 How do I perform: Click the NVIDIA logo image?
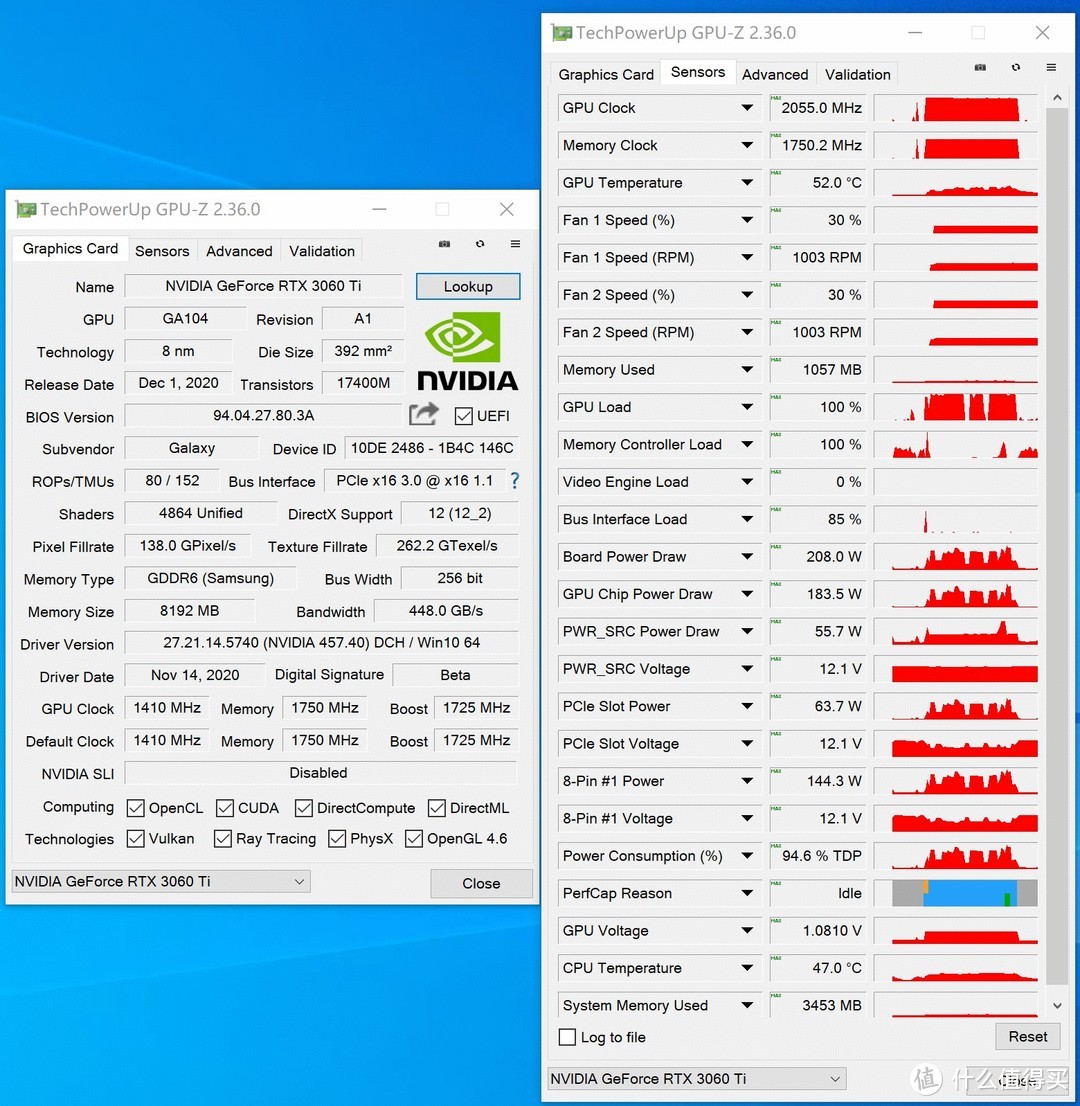(x=468, y=351)
